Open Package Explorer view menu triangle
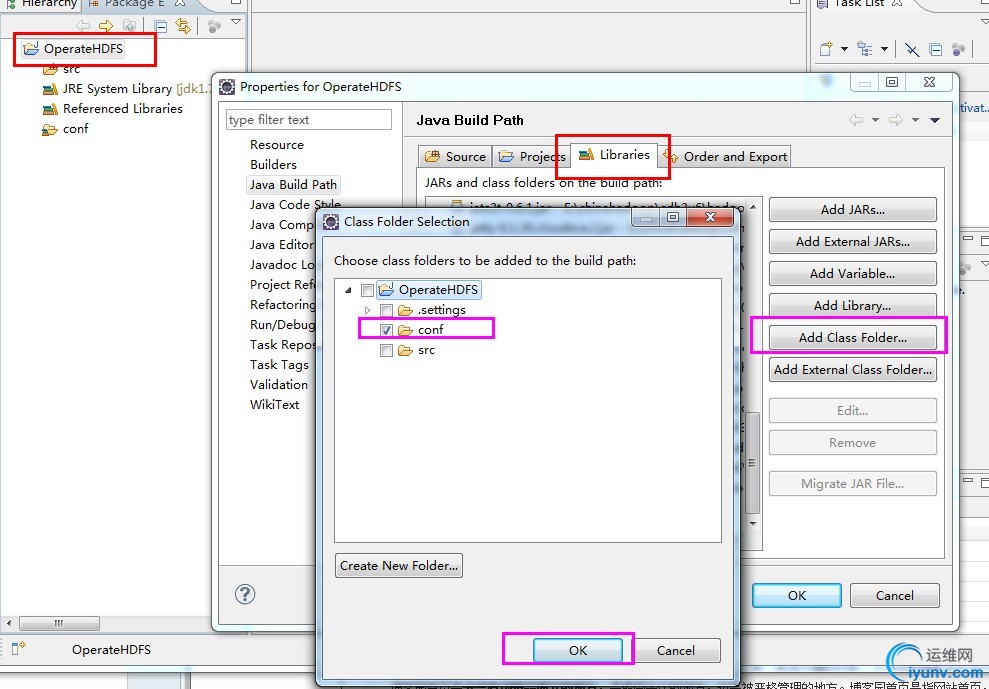The height and width of the screenshot is (689, 989). (236, 21)
